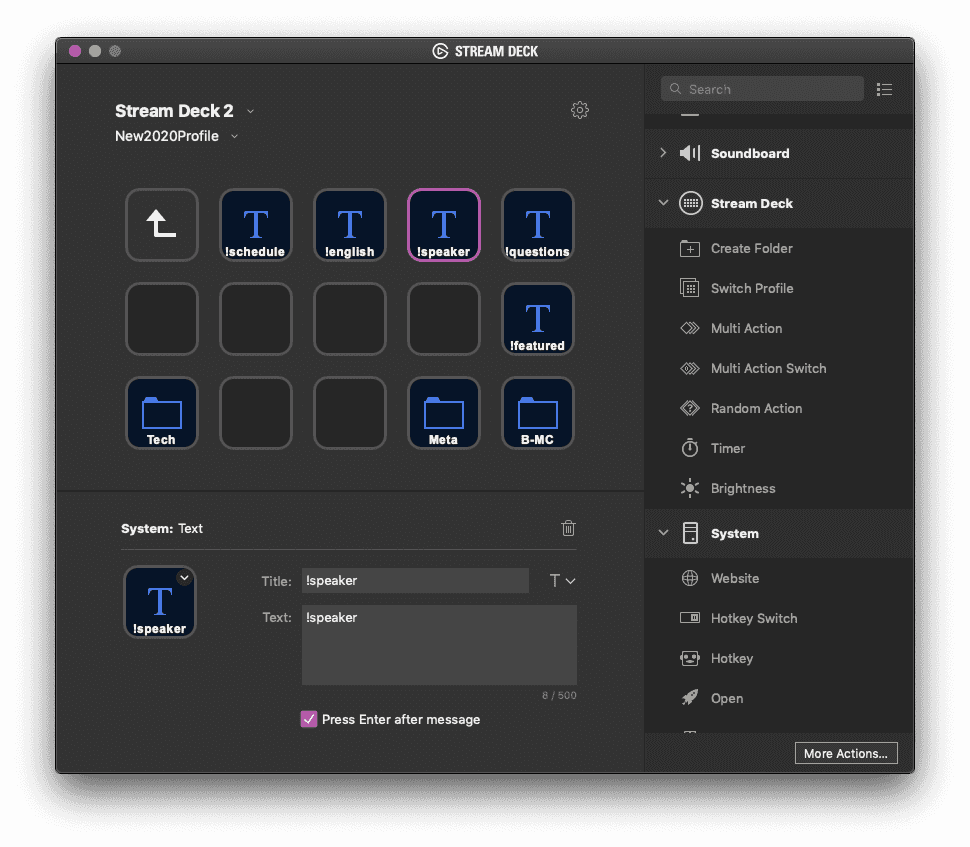Open the Stream Deck 2 device dropdown
This screenshot has width=970, height=847.
pyautogui.click(x=251, y=111)
